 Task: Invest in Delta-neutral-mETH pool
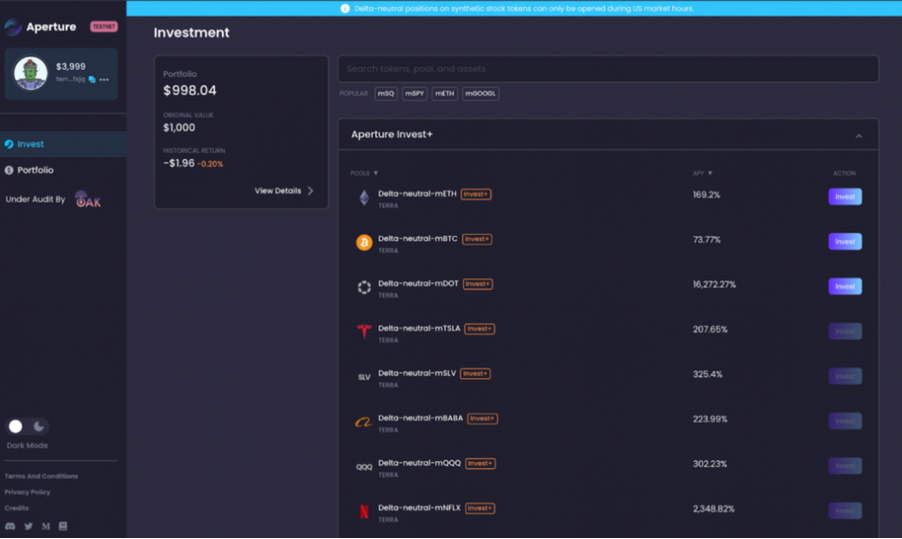[845, 197]
